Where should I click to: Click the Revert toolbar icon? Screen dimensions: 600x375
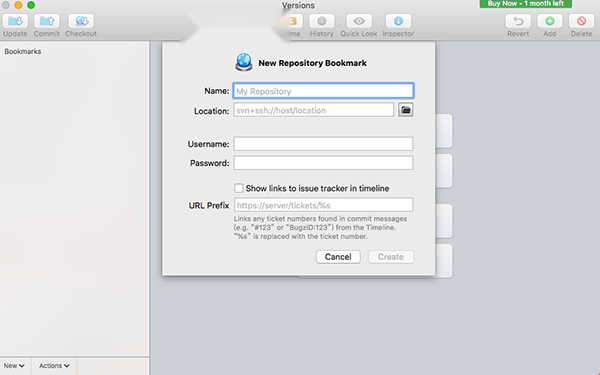(518, 21)
